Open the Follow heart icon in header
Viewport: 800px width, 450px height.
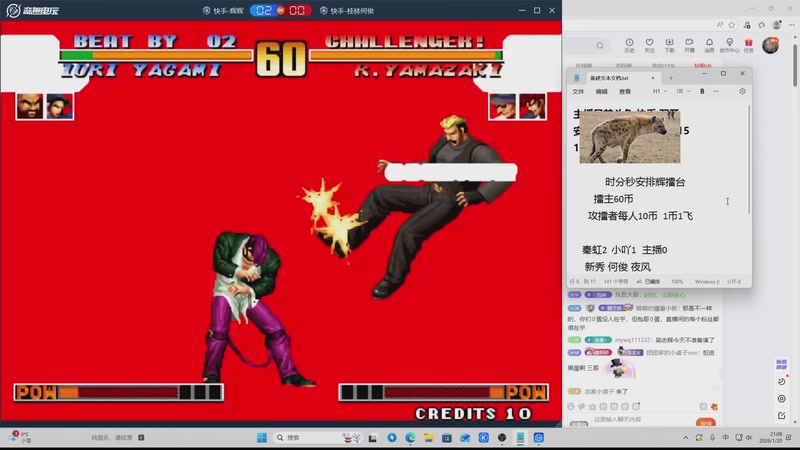[649, 45]
